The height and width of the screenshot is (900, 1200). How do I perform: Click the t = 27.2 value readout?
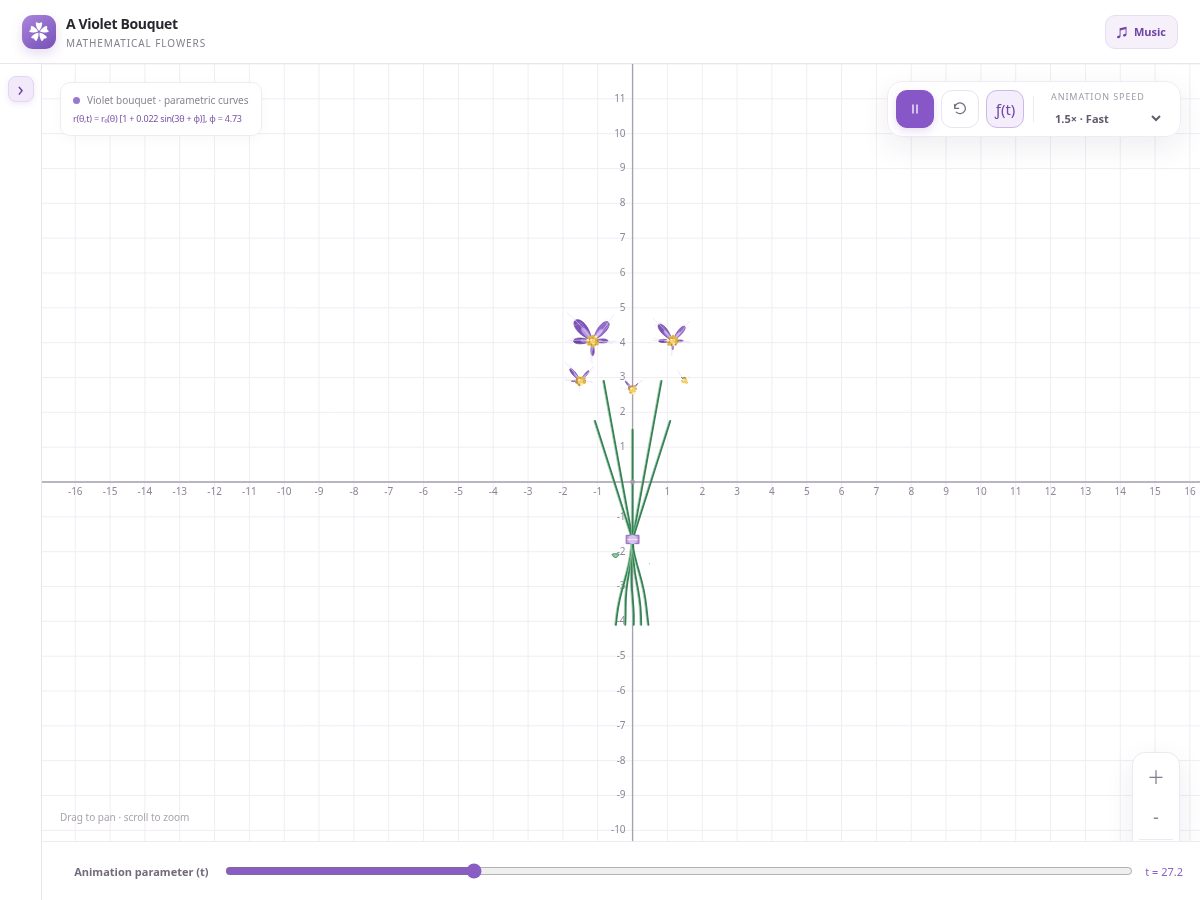1164,872
